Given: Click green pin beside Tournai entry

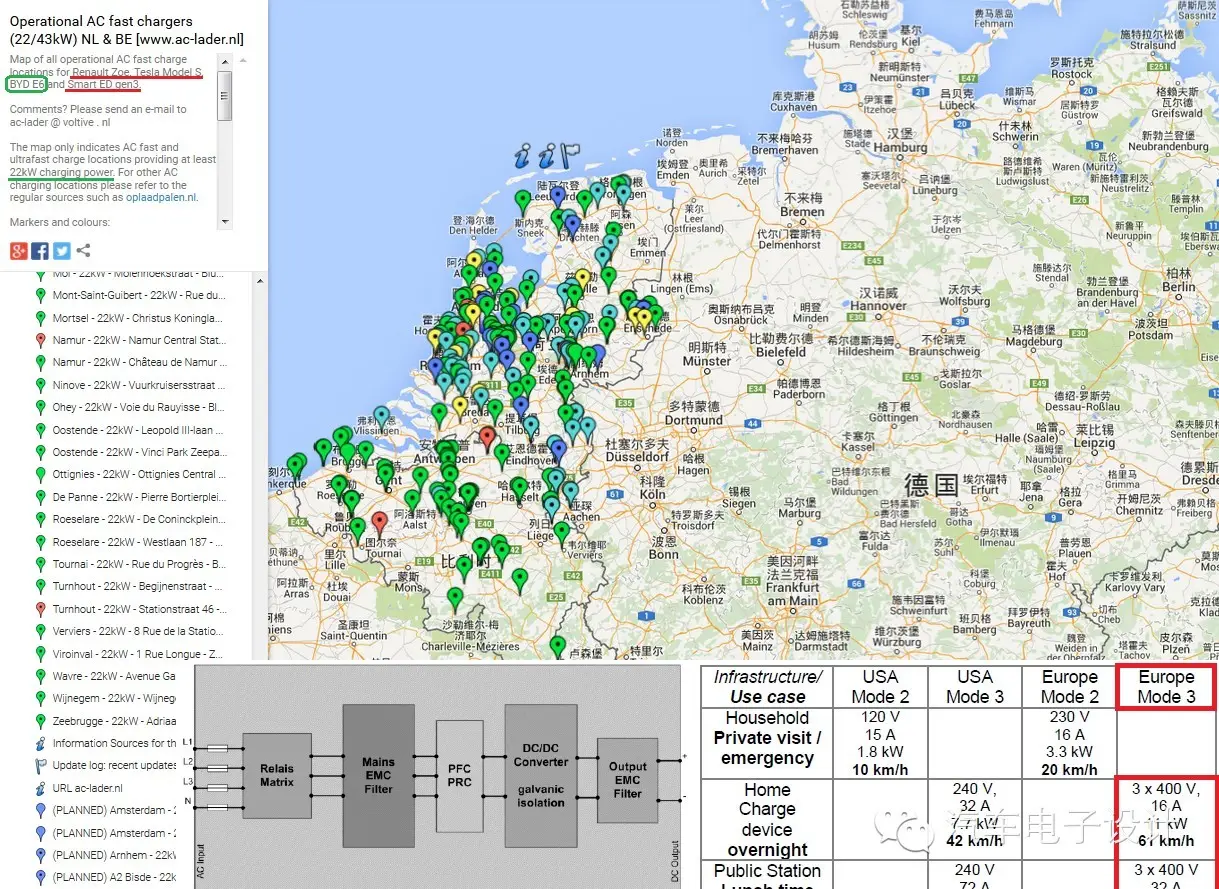Looking at the screenshot, I should (x=40, y=565).
